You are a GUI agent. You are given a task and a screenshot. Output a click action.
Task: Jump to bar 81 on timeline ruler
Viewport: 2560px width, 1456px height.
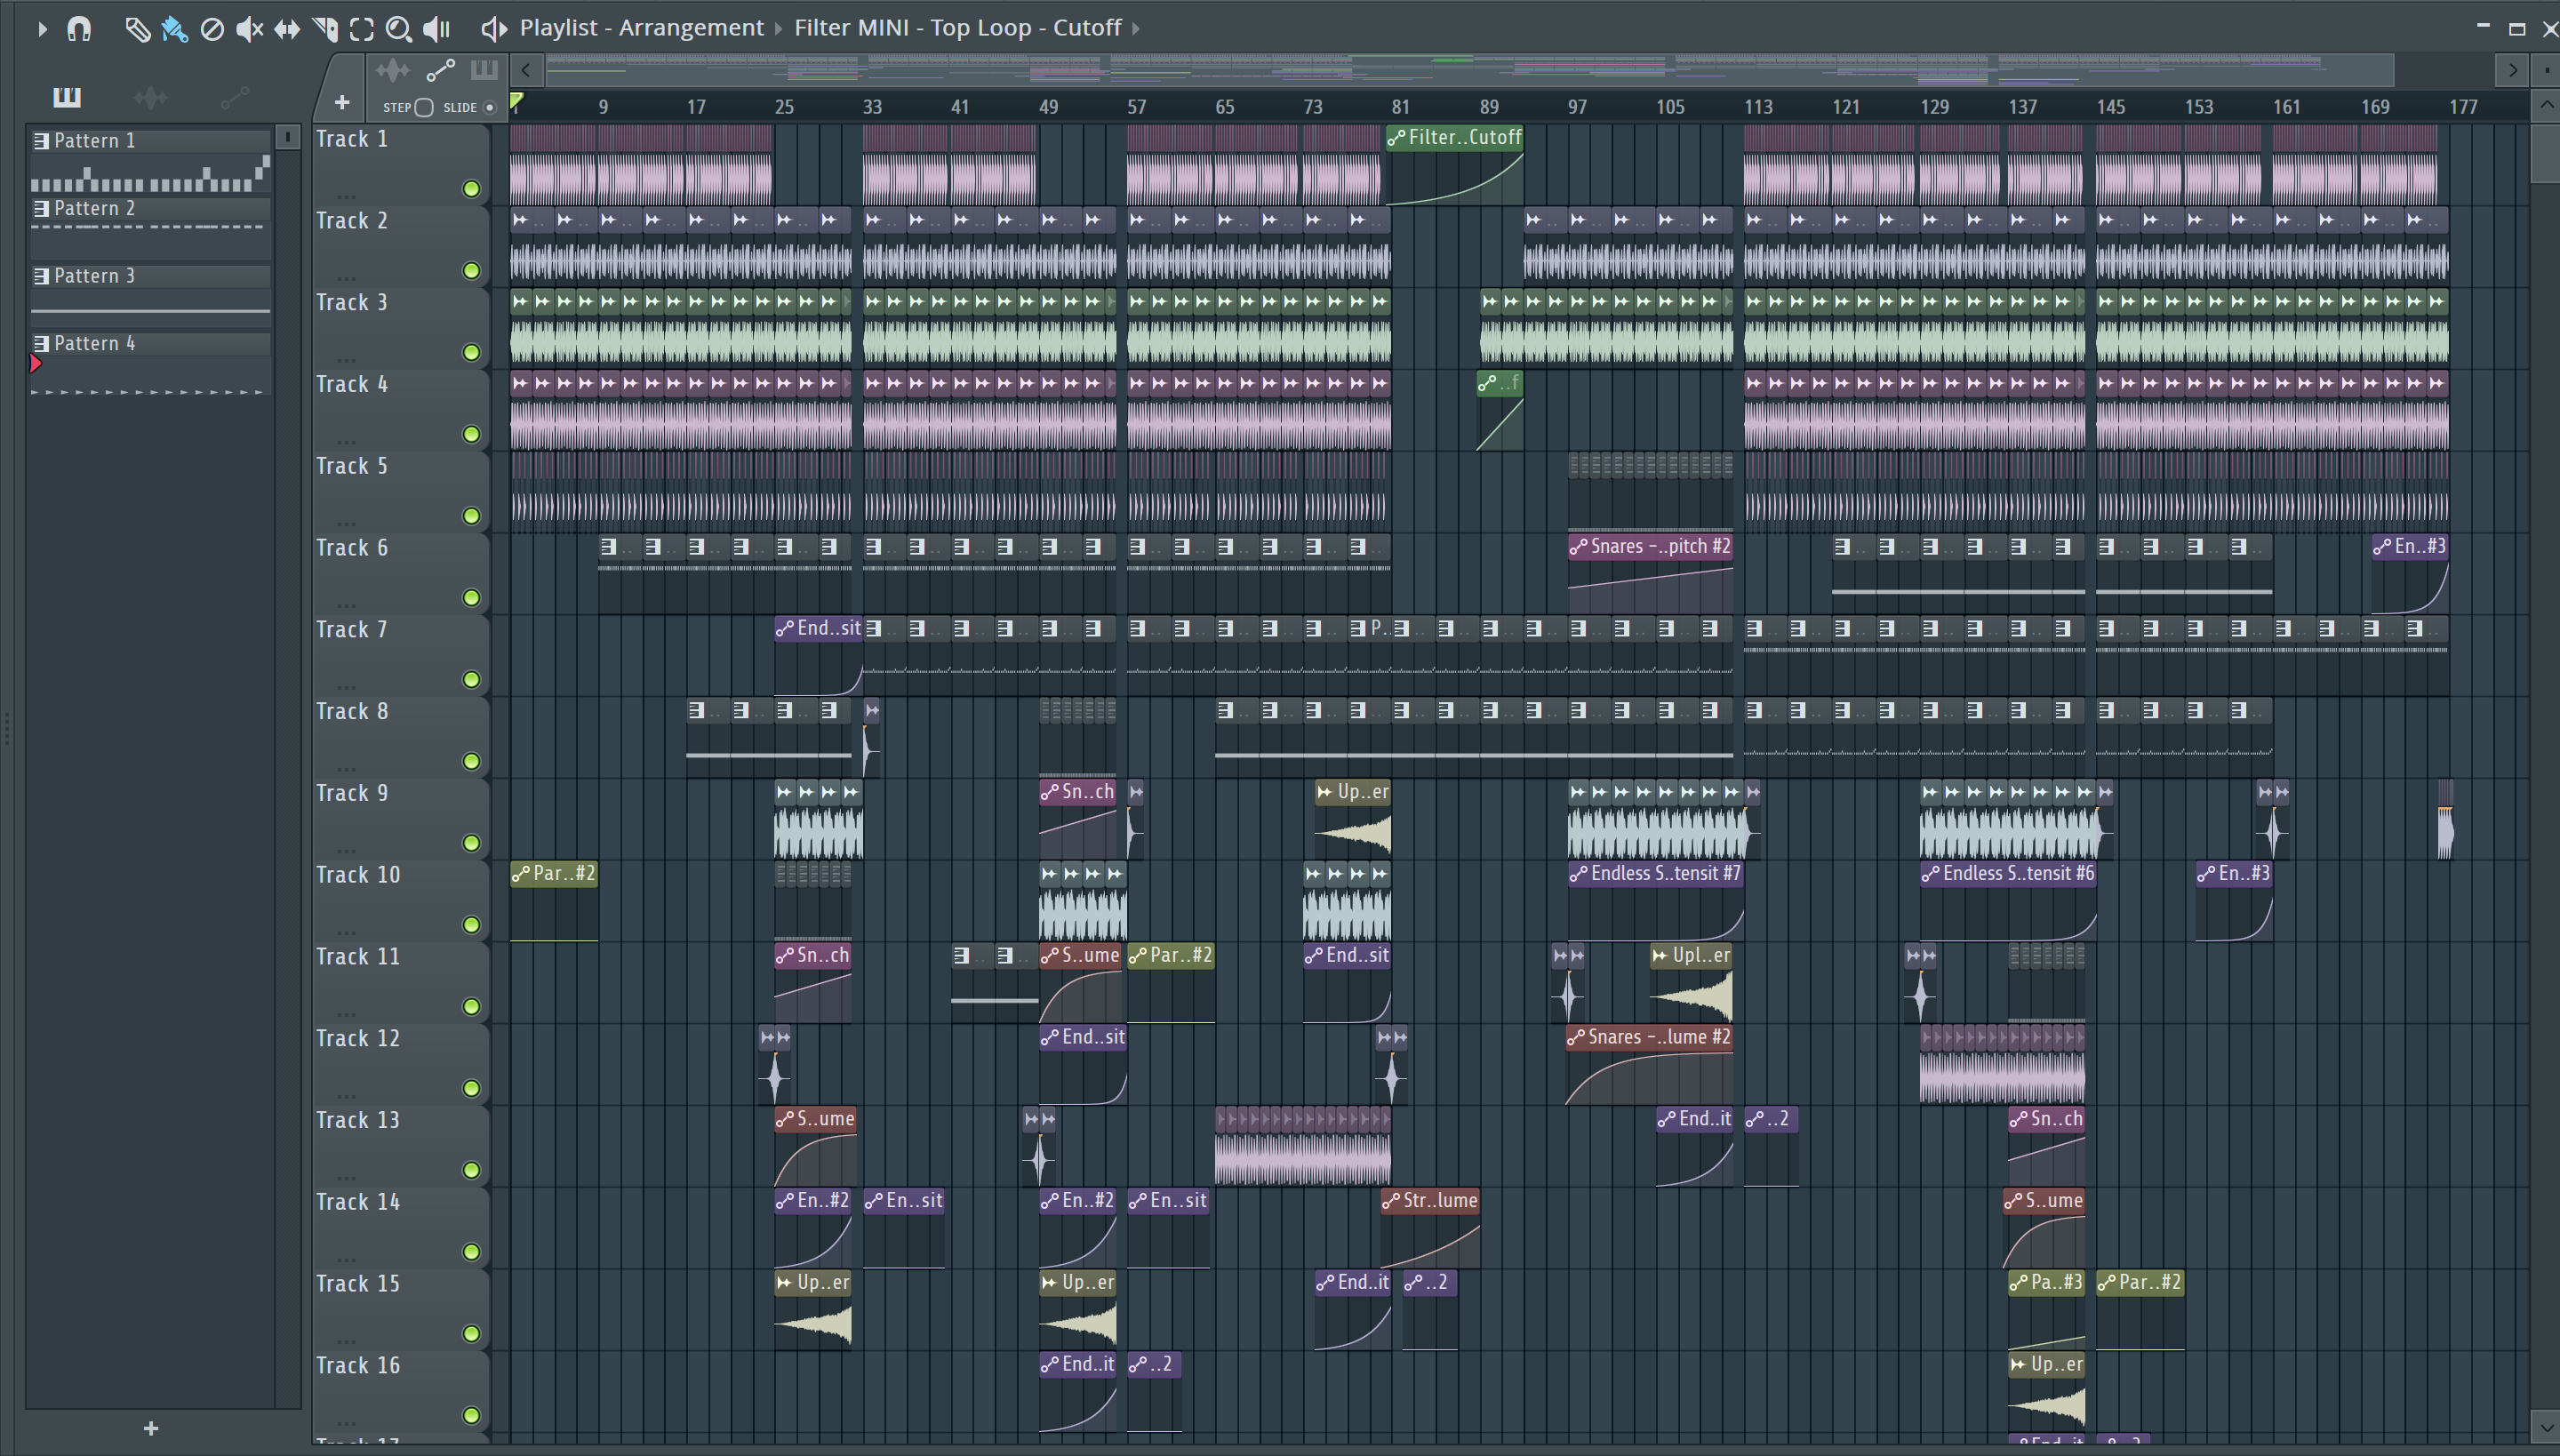point(1400,107)
